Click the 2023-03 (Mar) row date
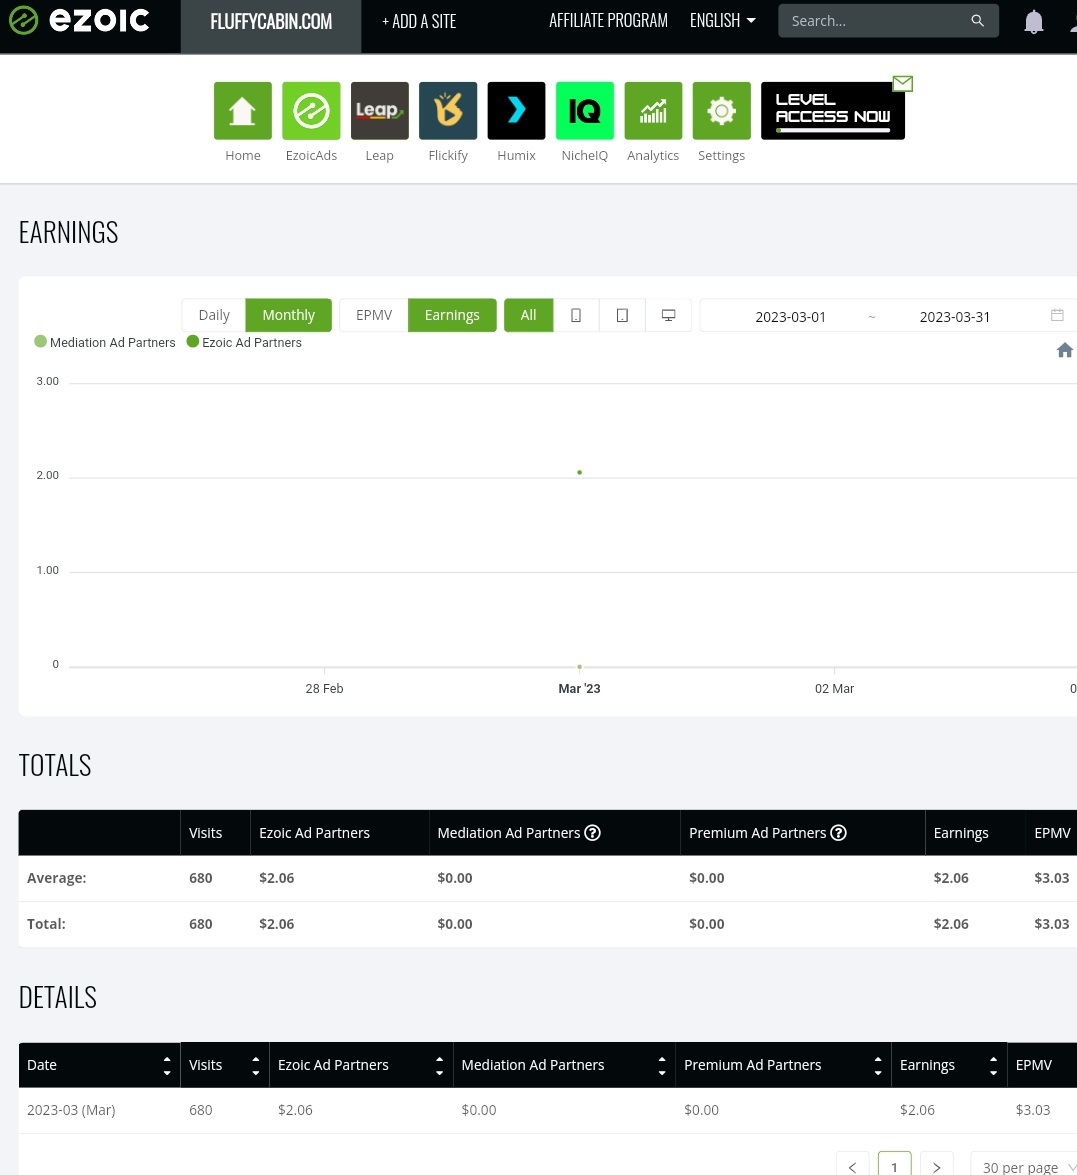 71,1110
